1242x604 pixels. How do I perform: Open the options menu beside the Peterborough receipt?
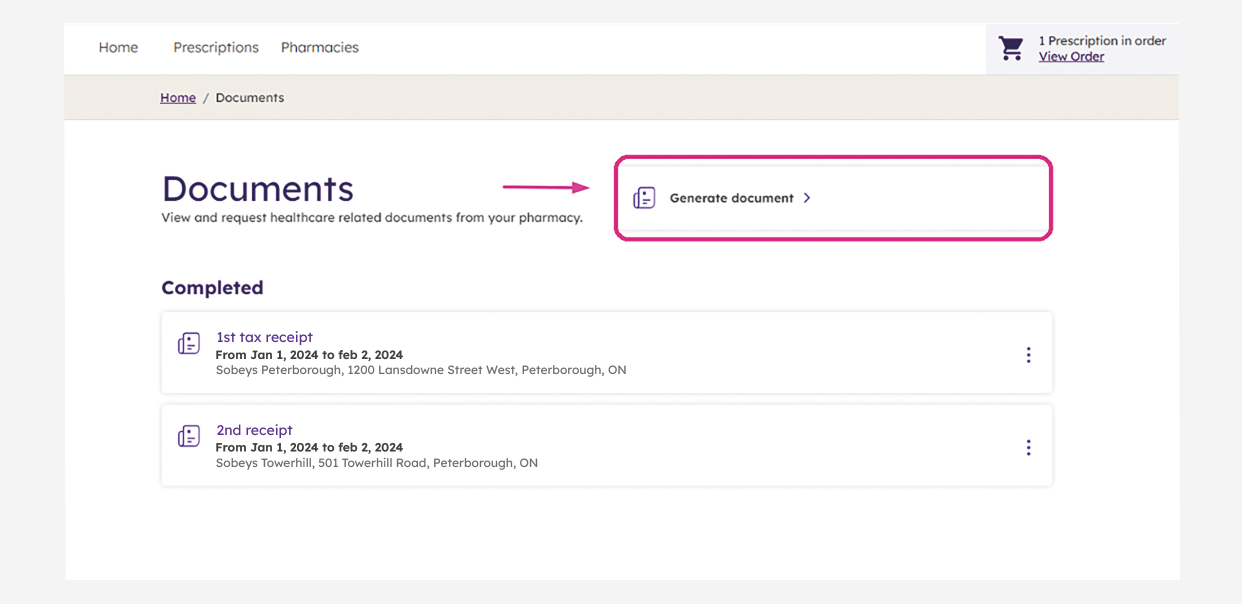pos(1028,354)
